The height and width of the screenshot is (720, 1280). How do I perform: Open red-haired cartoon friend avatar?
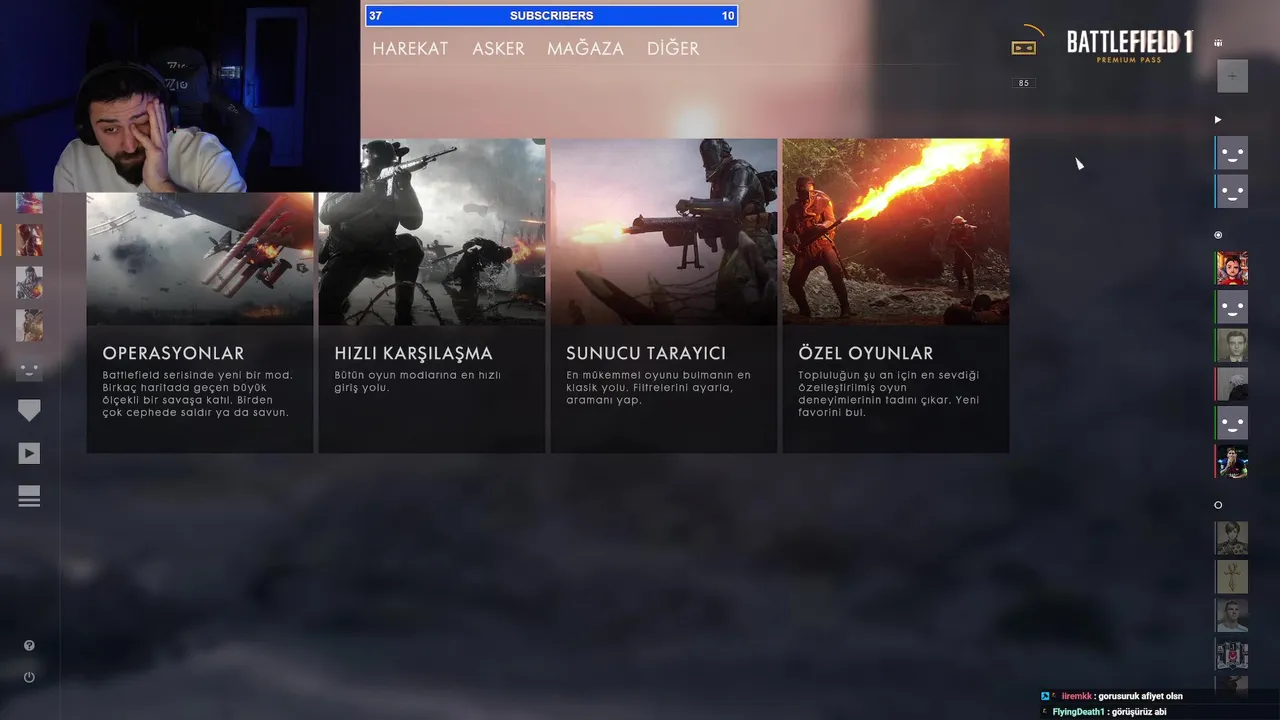[1232, 268]
